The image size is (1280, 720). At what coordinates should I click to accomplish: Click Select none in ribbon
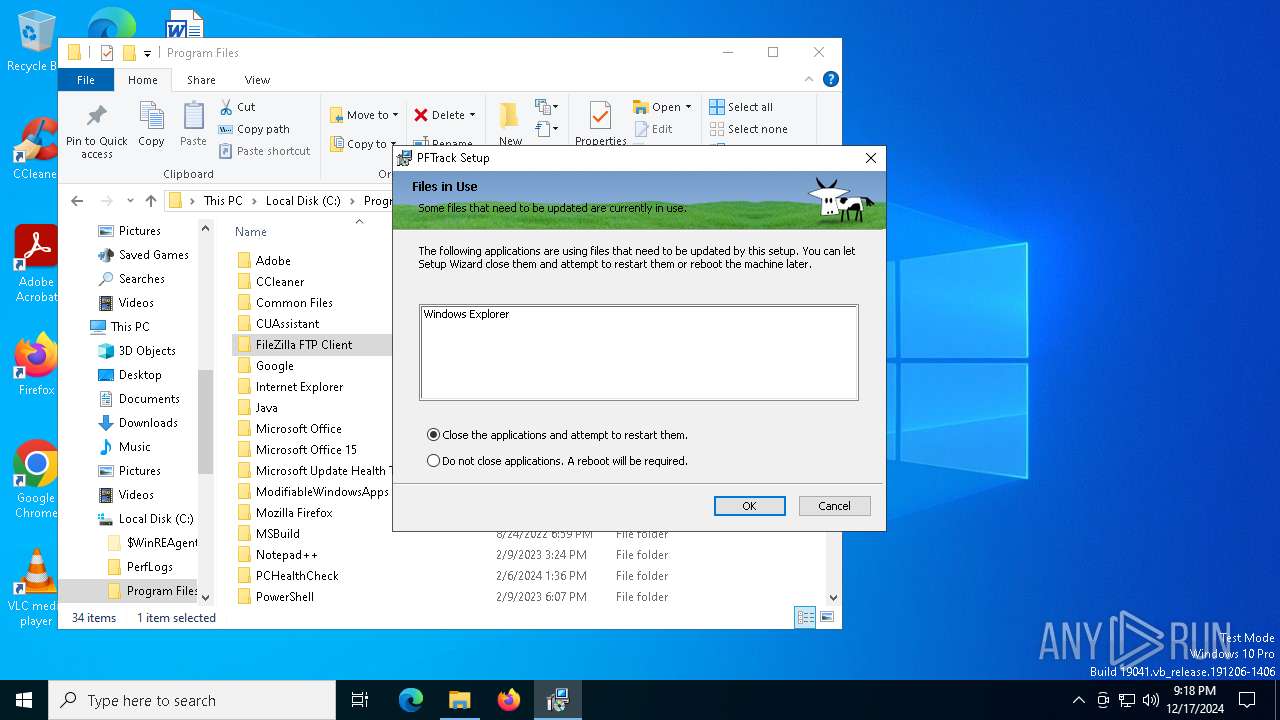click(748, 129)
